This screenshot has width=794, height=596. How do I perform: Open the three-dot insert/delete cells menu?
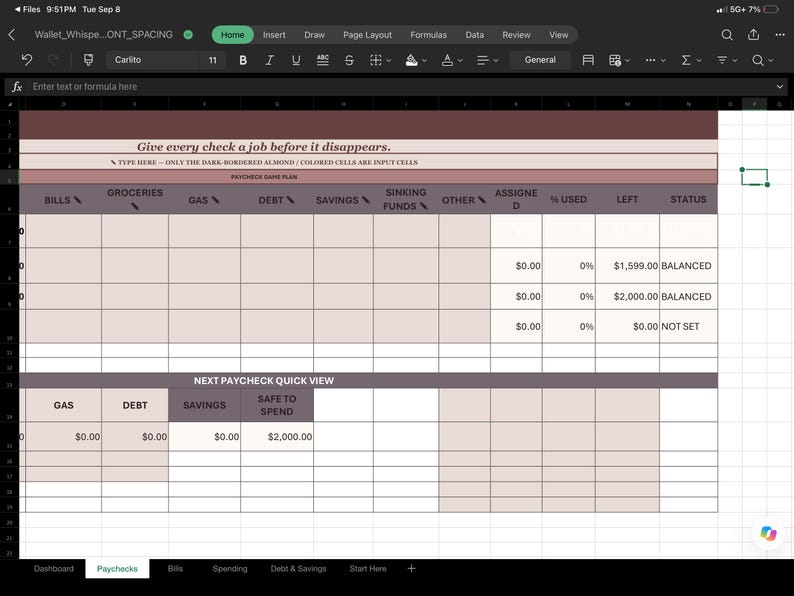pyautogui.click(x=651, y=60)
